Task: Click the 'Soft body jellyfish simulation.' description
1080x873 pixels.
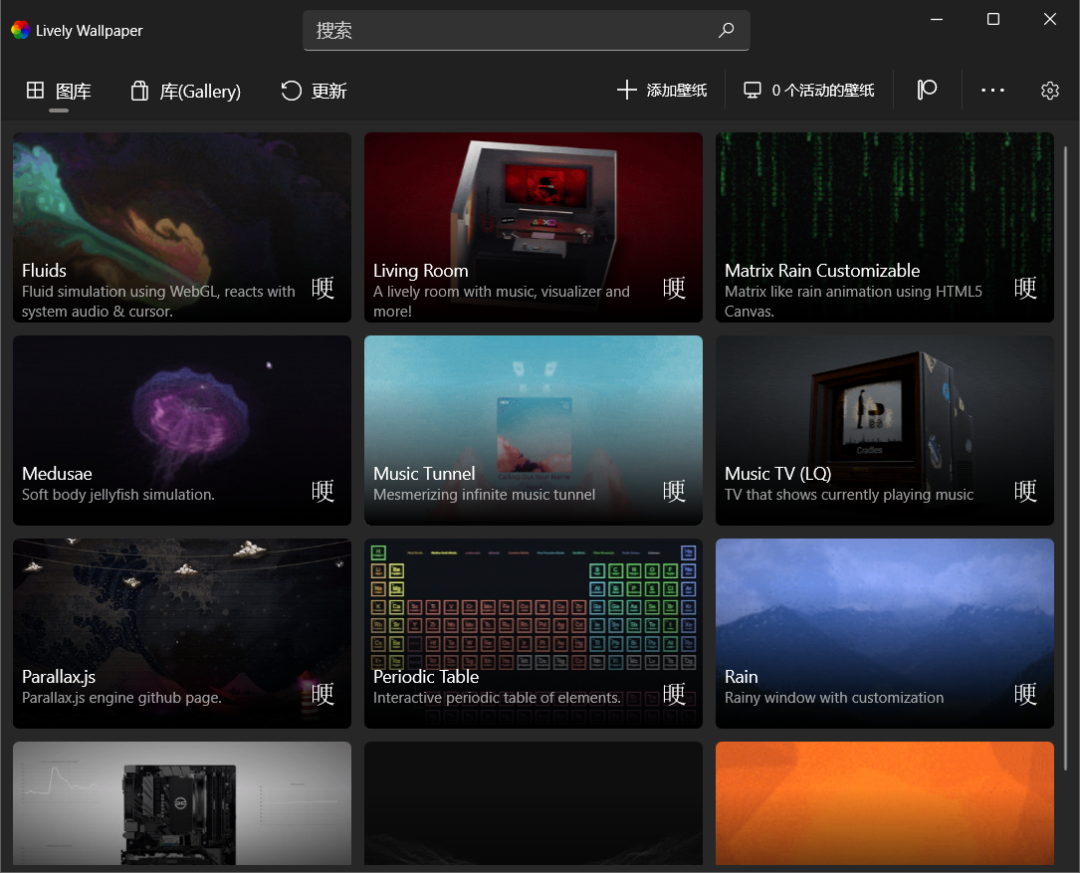Action: coord(118,495)
